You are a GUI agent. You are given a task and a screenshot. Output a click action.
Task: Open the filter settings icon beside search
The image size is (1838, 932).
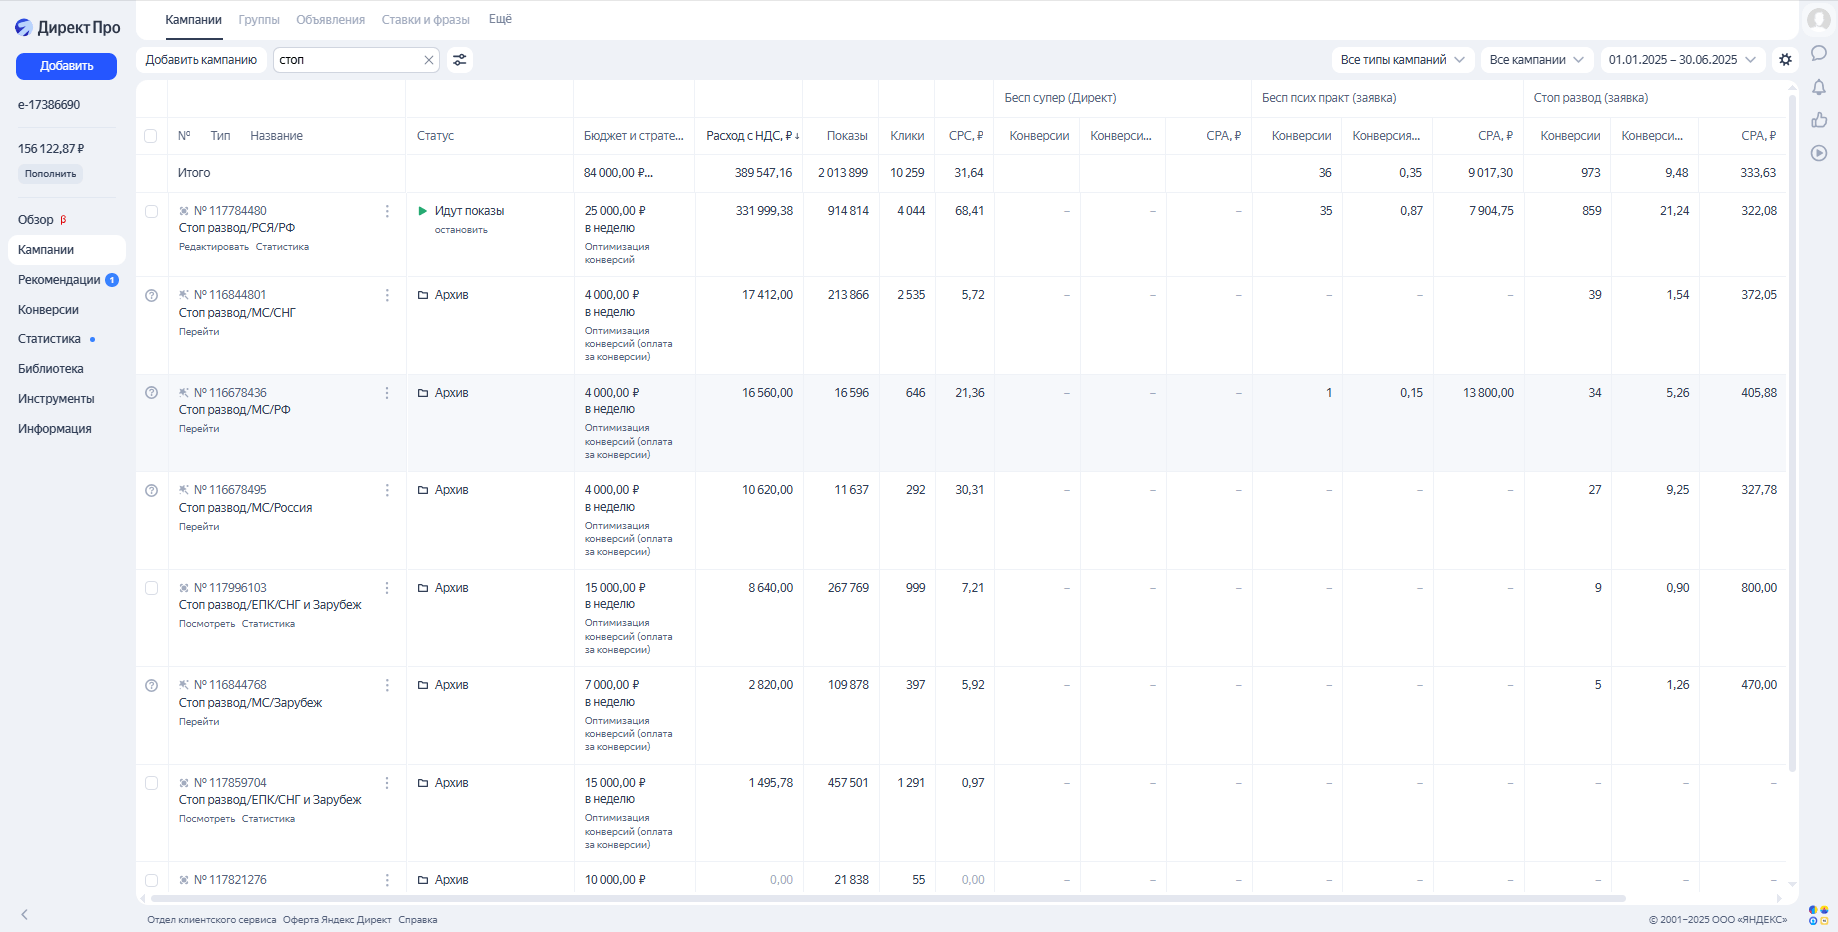point(459,60)
